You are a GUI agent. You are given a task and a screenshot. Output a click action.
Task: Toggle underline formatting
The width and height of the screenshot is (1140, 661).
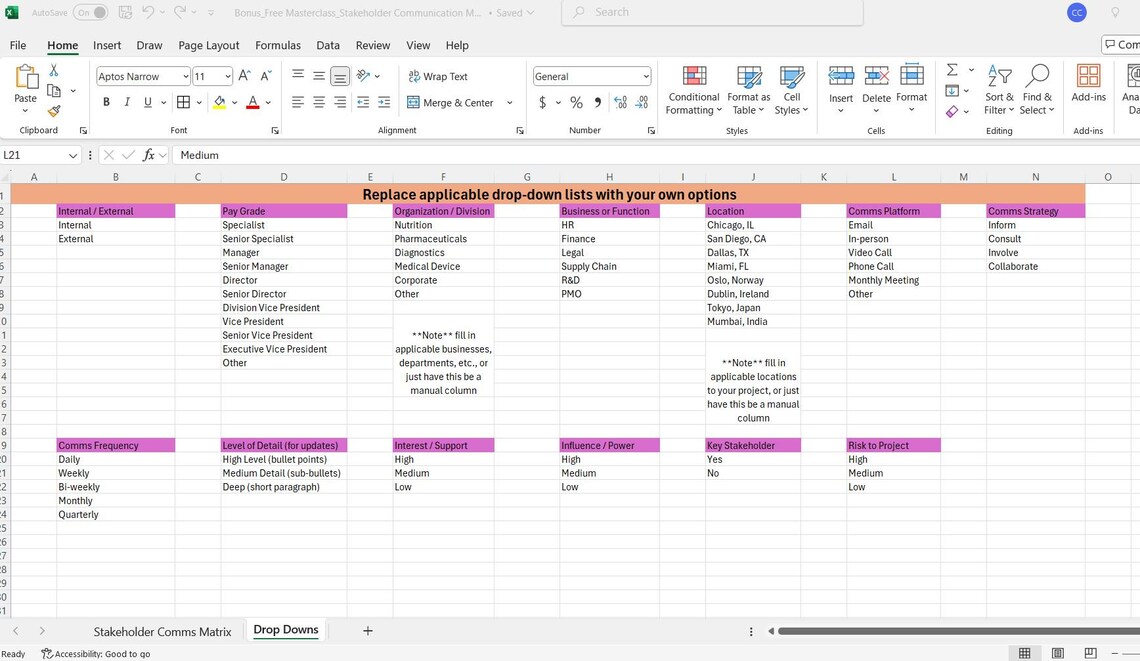coord(147,101)
